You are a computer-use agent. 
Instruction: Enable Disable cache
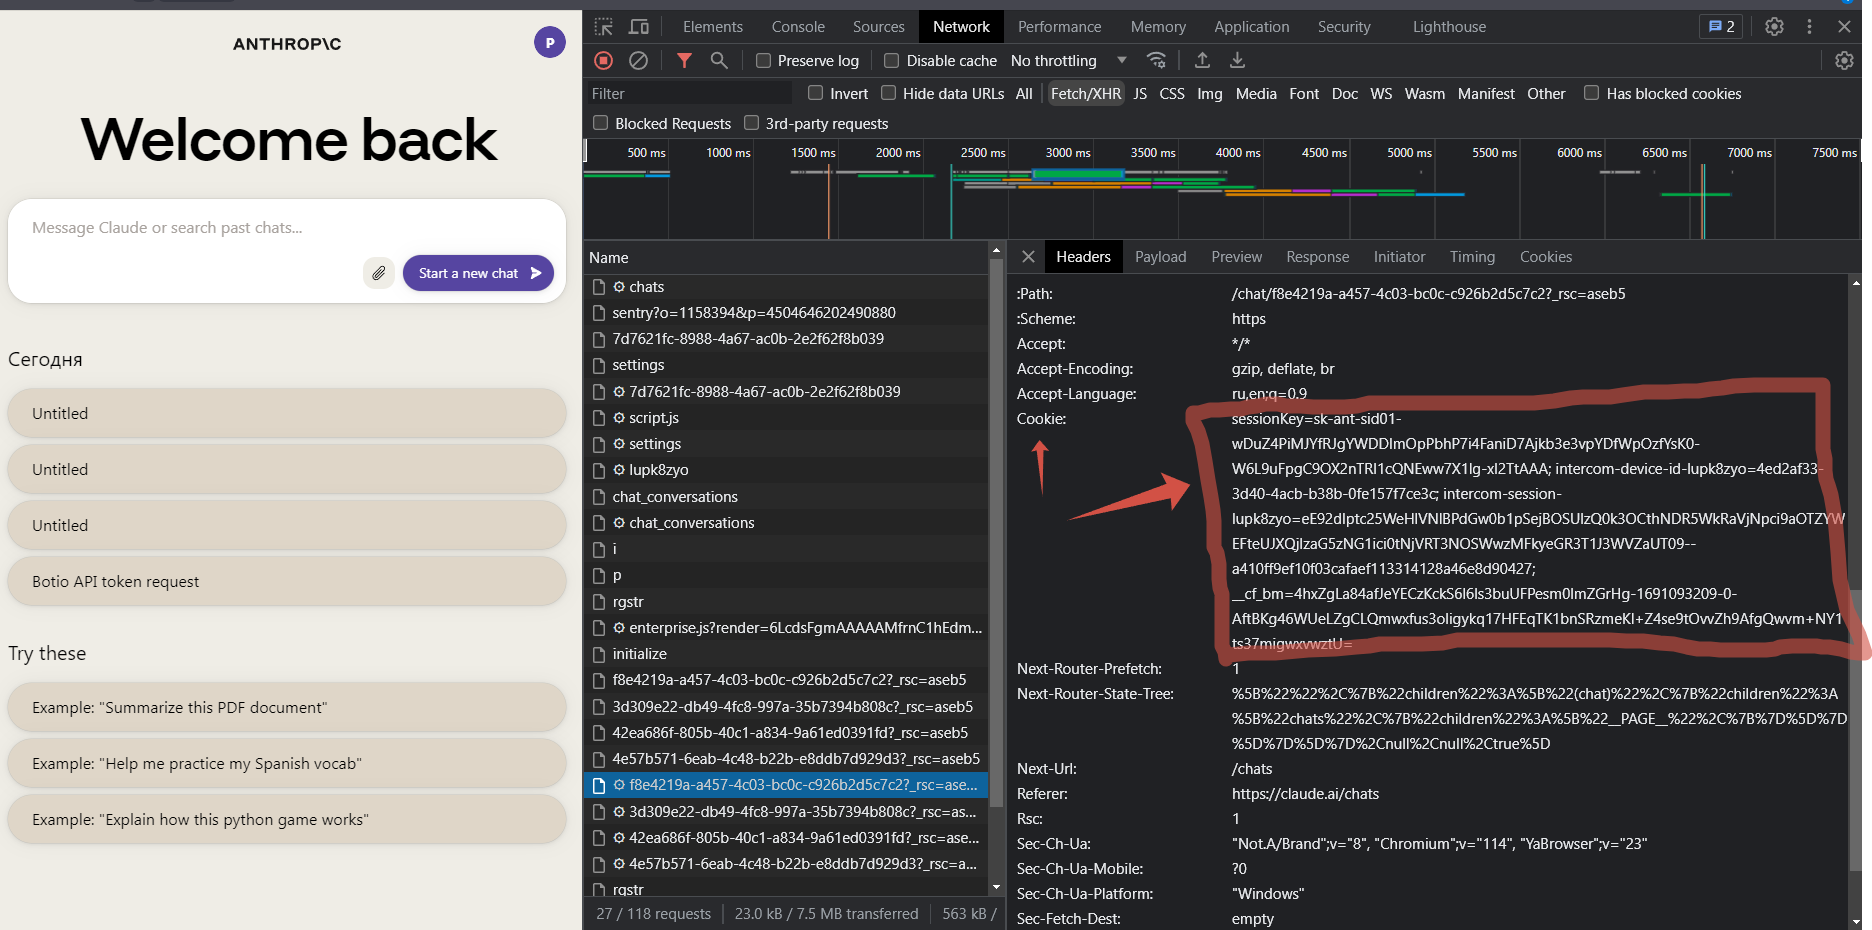point(891,60)
